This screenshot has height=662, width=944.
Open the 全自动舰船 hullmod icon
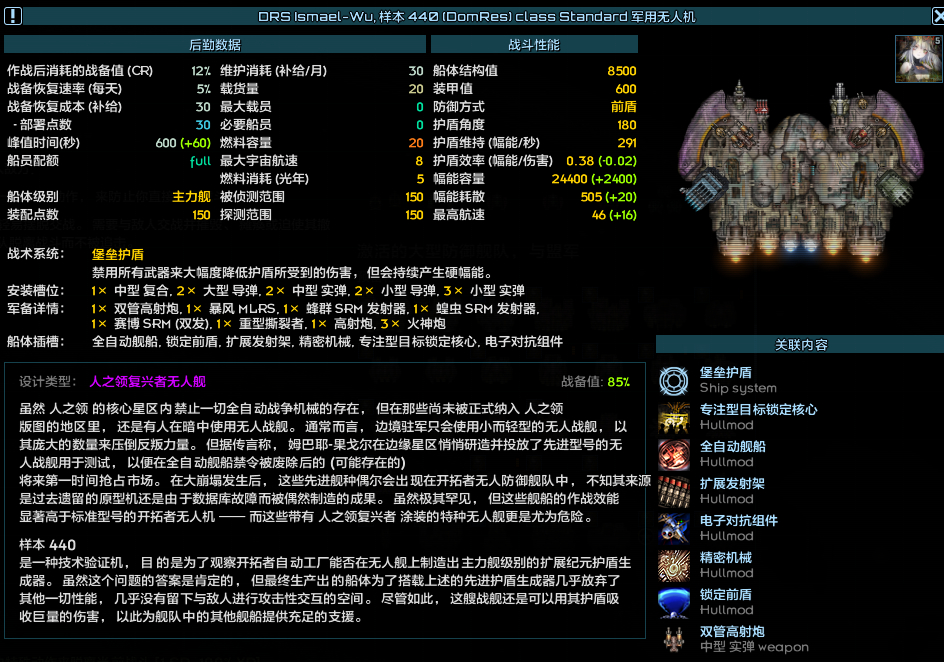(675, 454)
